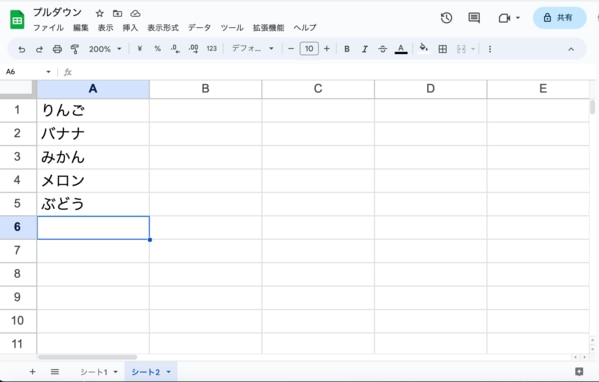This screenshot has height=382, width=599.
Task: Toggle bold formatting
Action: click(x=347, y=49)
